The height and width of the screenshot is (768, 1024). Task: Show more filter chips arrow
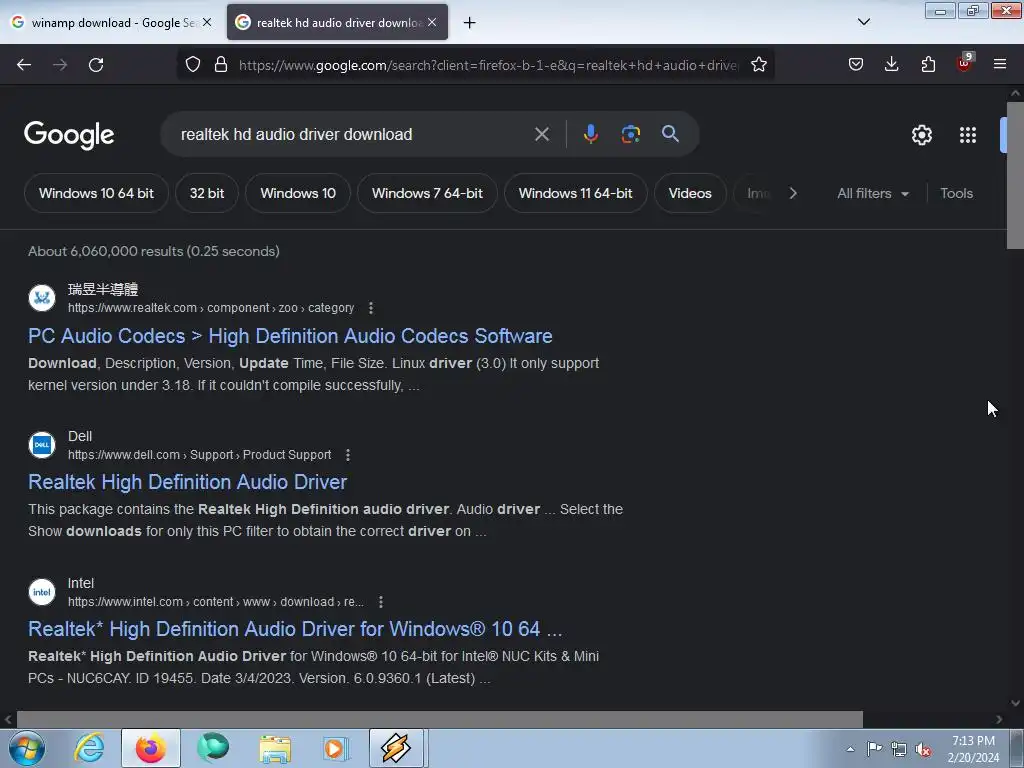793,193
